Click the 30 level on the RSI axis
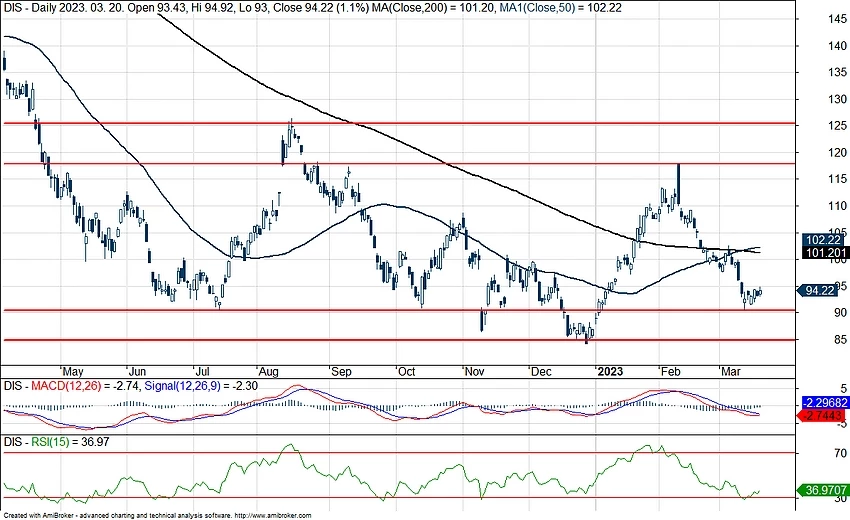850x520 pixels. 841,499
